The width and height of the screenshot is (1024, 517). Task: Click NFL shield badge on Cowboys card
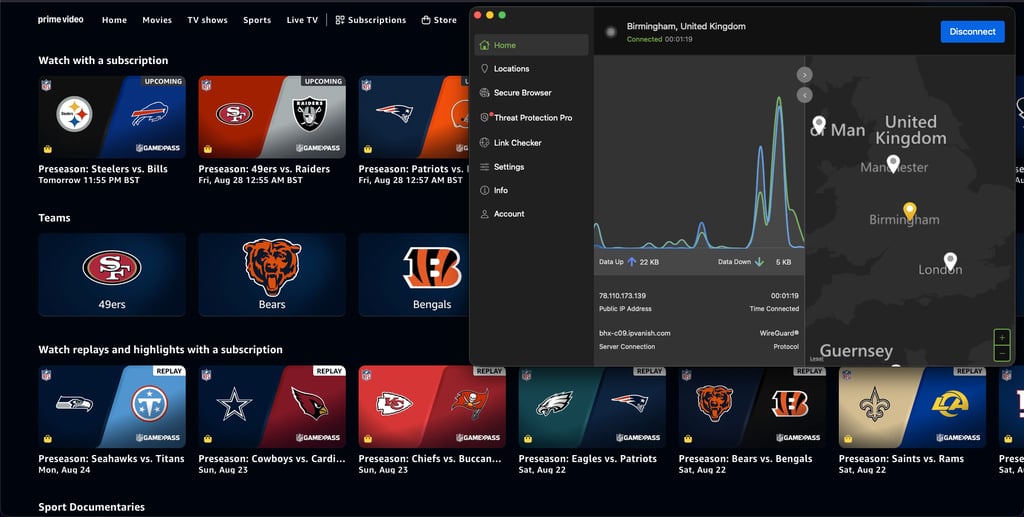click(206, 375)
